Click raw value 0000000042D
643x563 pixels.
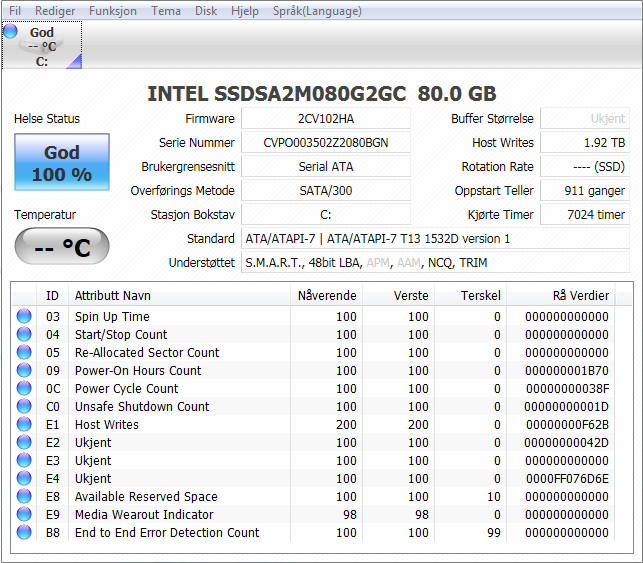click(566, 443)
